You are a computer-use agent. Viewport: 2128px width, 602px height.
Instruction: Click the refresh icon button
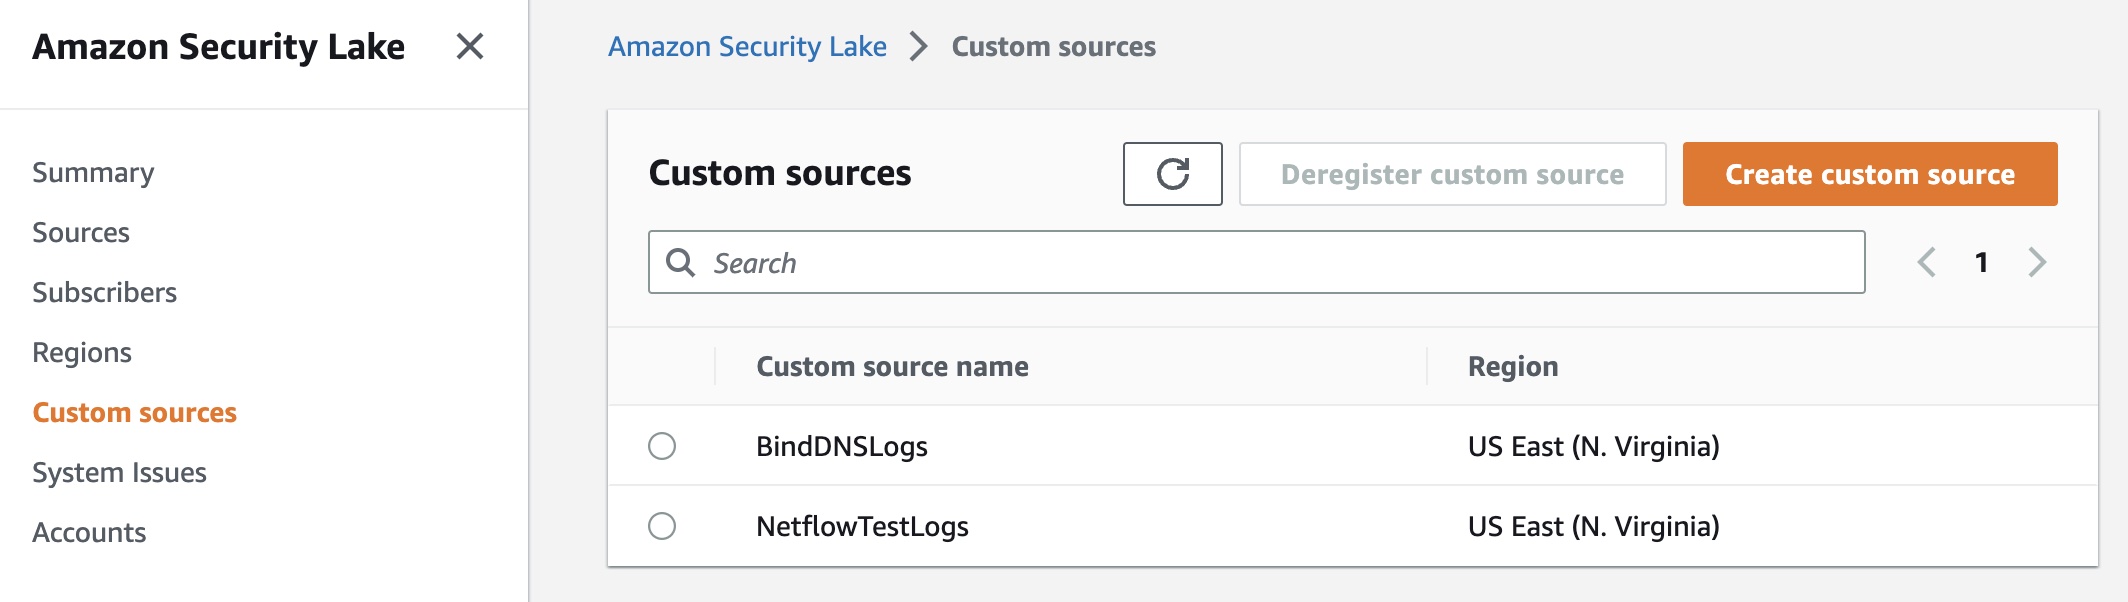(x=1172, y=174)
